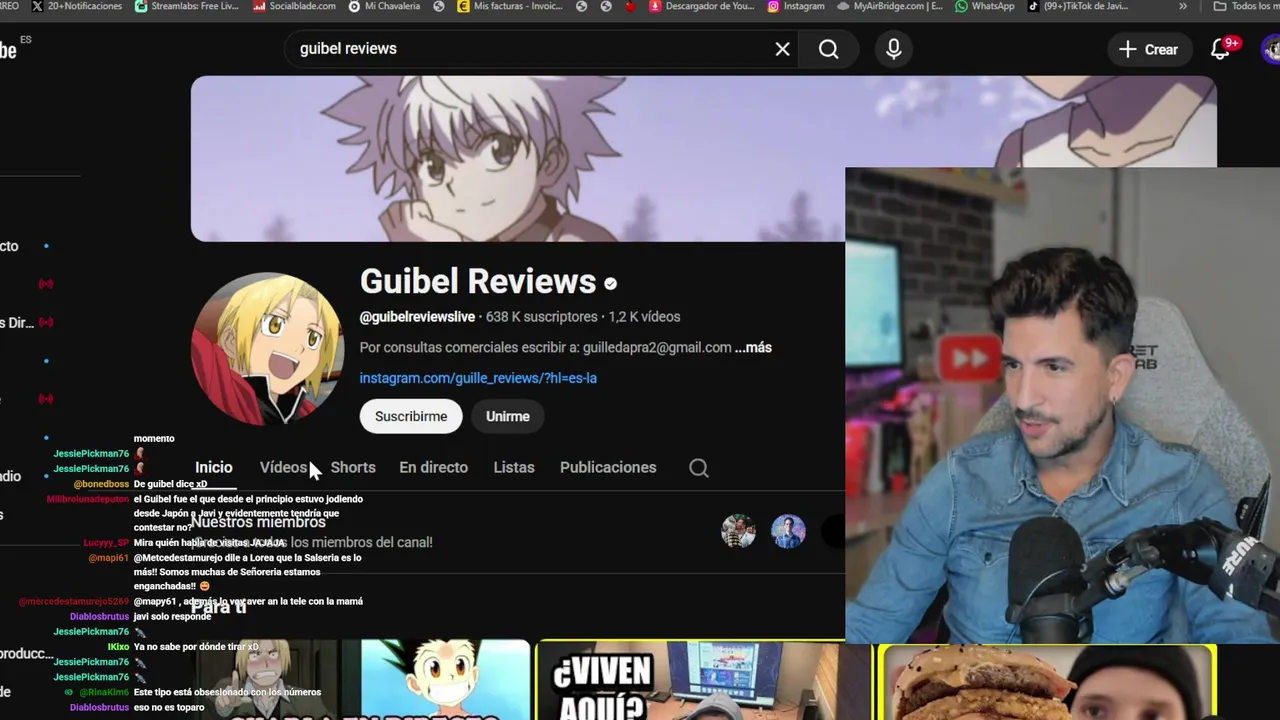Open the Crear create menu

pyautogui.click(x=1148, y=49)
